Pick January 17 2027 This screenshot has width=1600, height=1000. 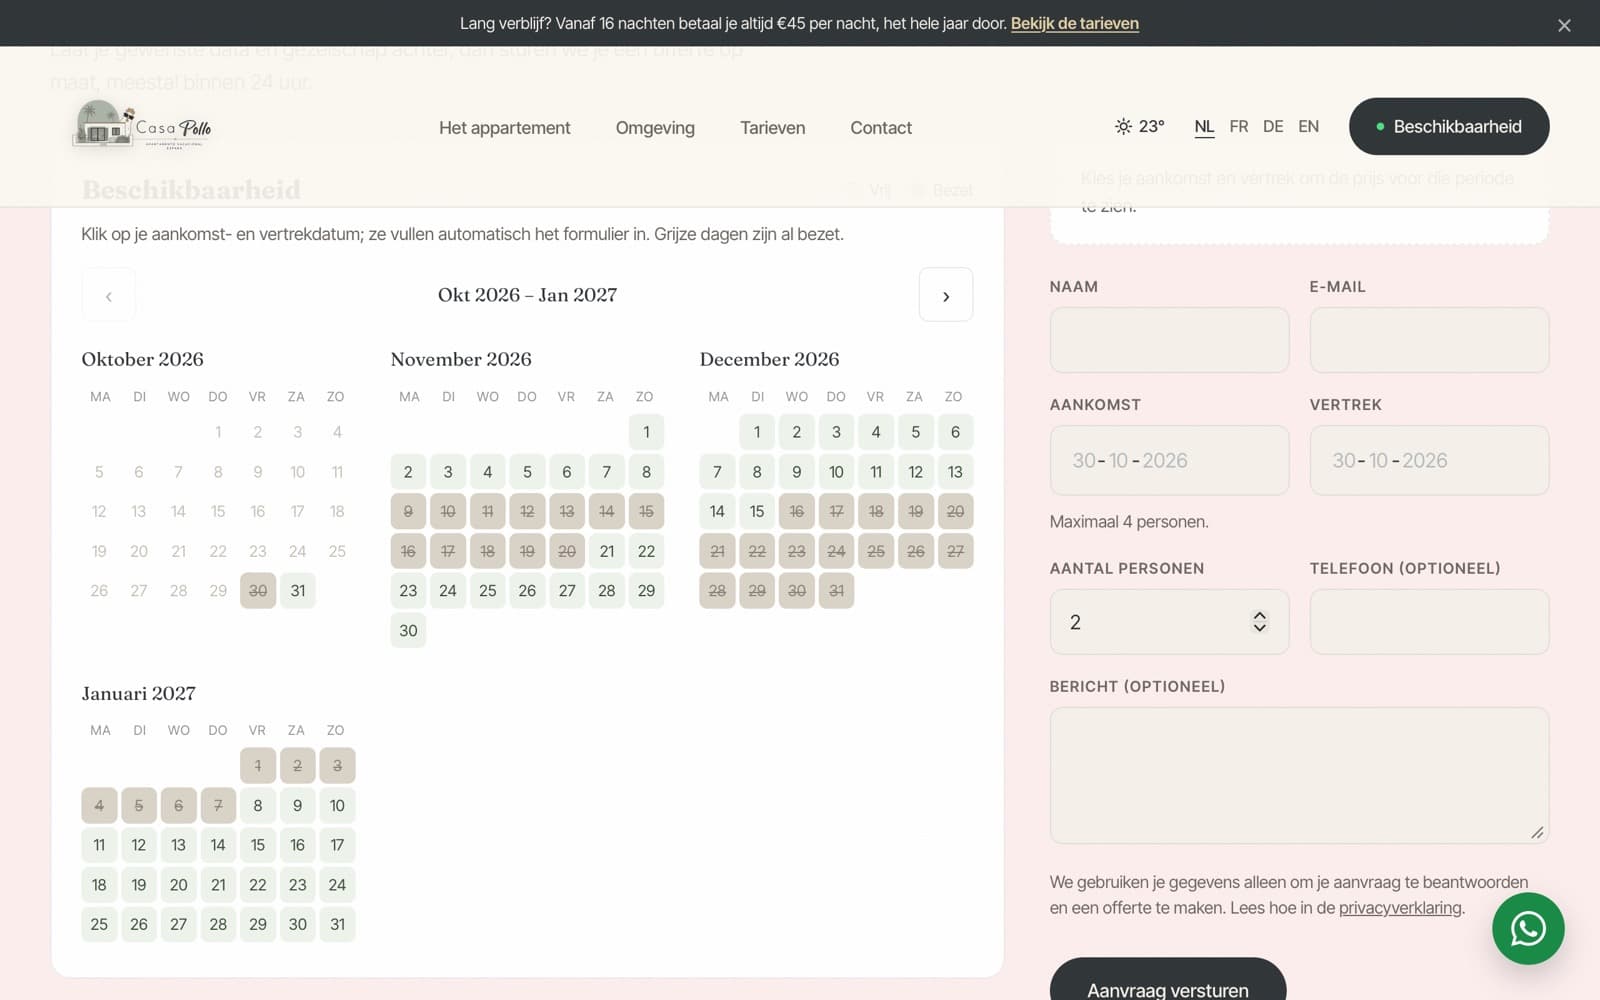[338, 845]
